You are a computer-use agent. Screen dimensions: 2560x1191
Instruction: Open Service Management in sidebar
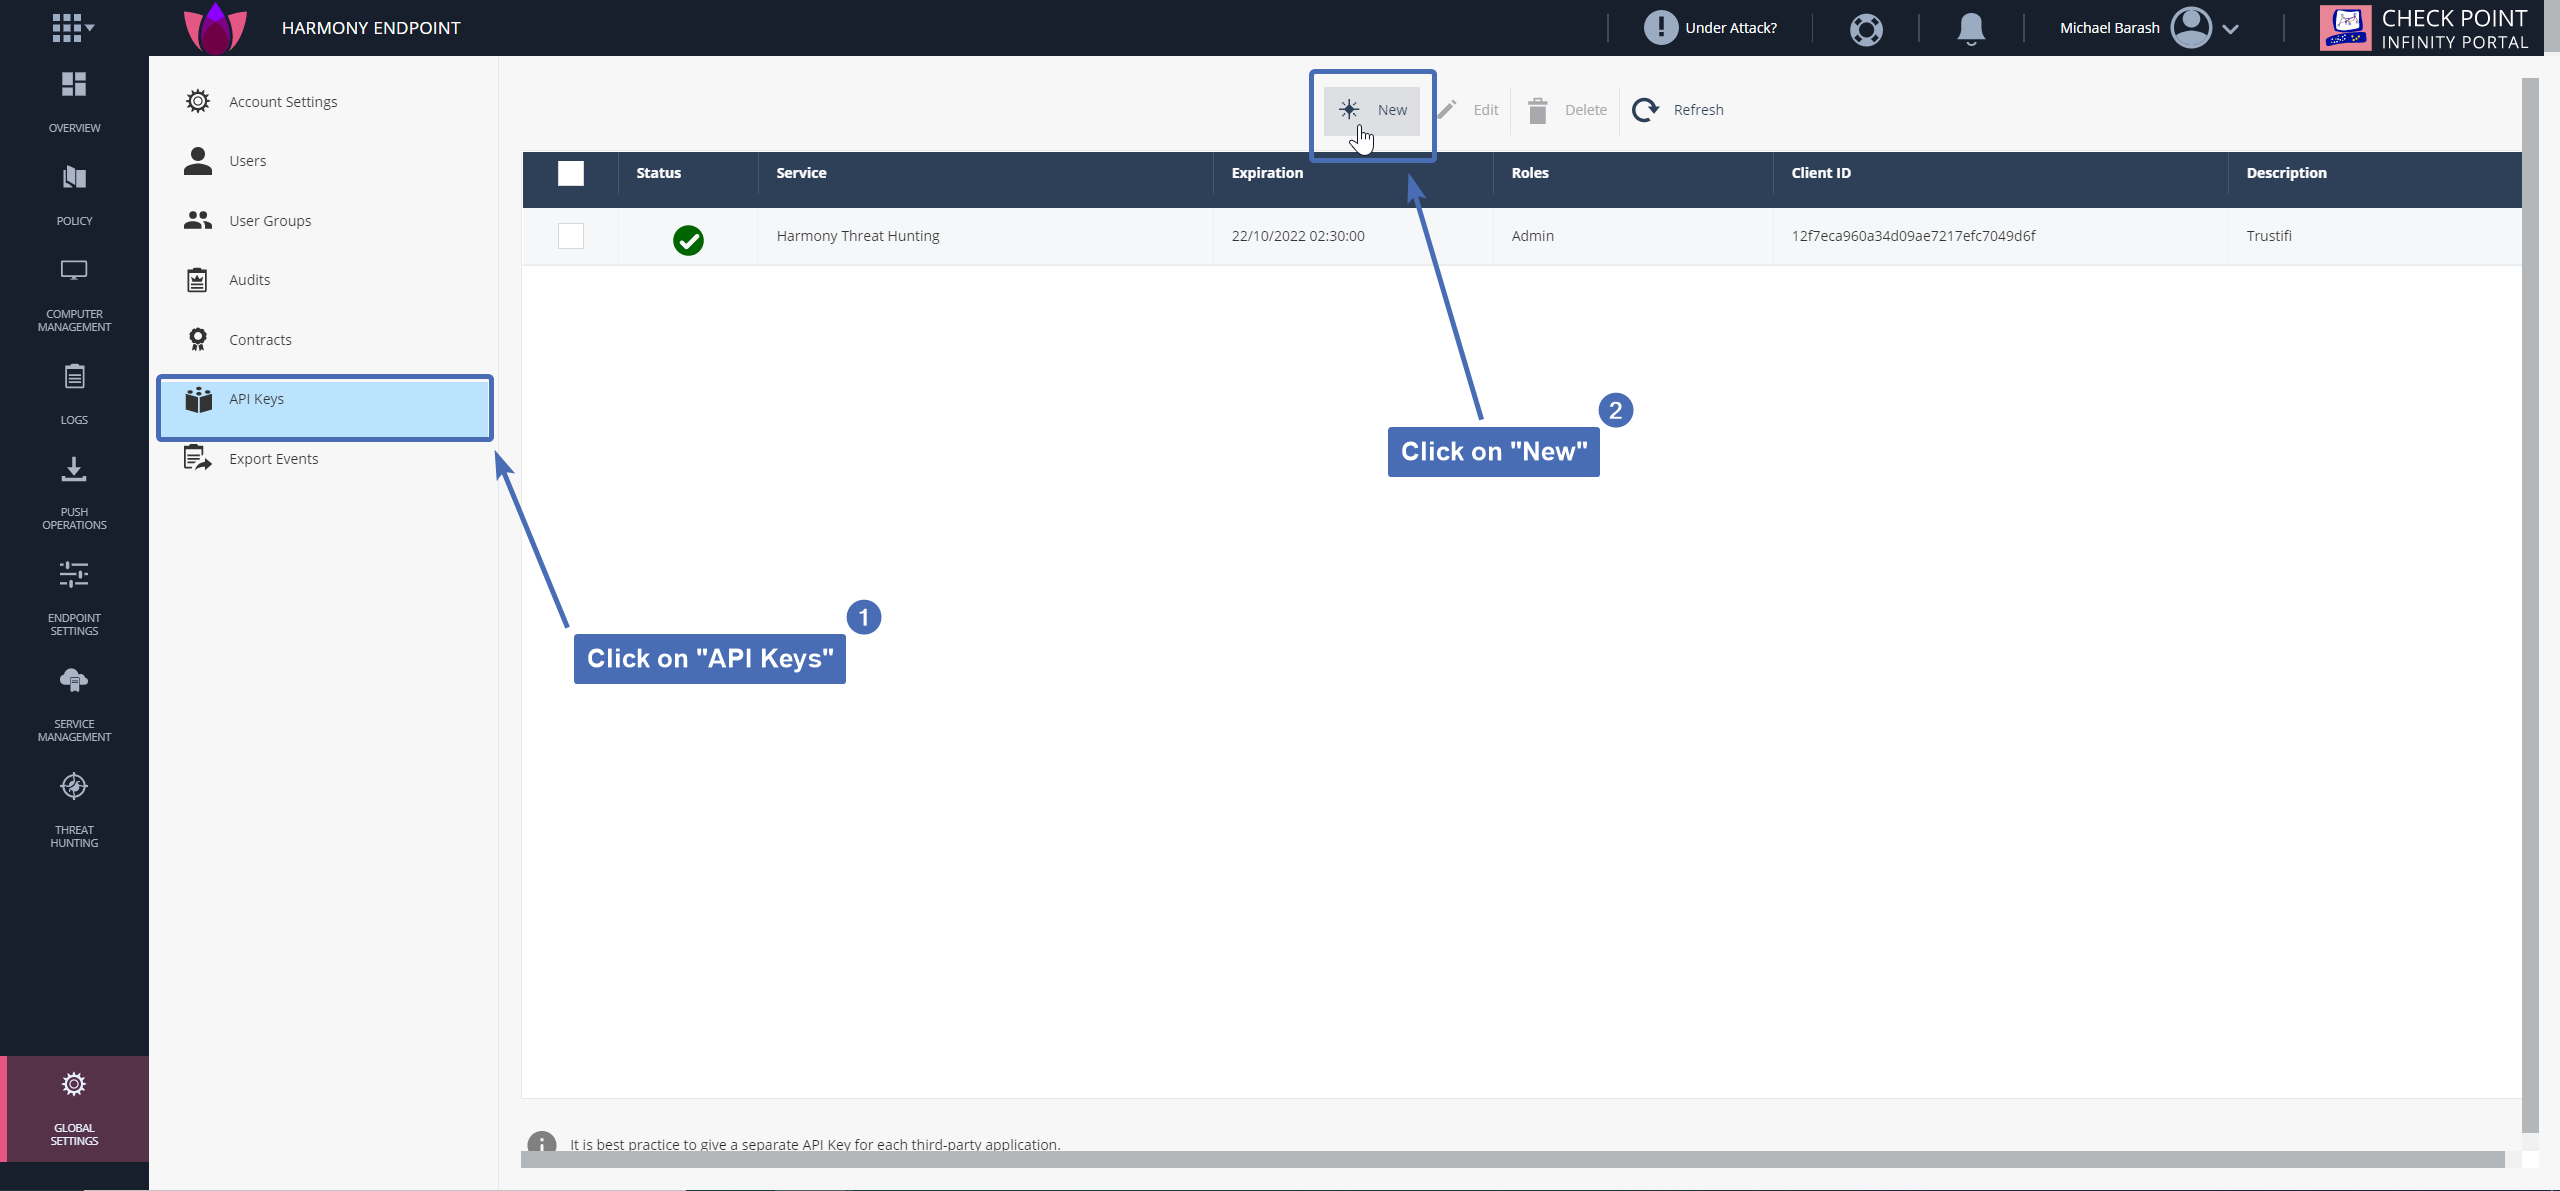click(x=74, y=705)
